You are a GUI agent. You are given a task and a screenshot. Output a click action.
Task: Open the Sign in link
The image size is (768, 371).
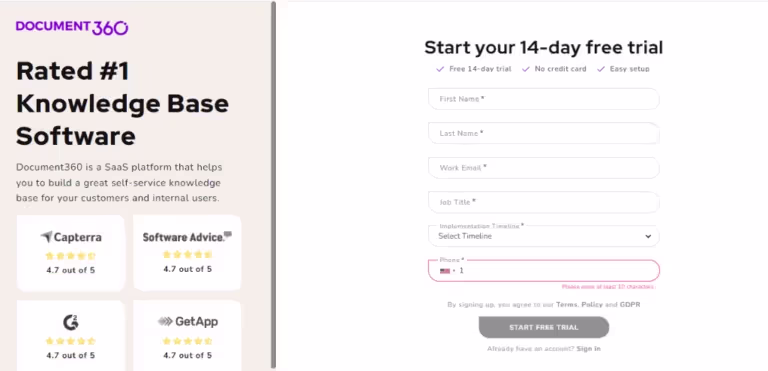[x=588, y=349]
